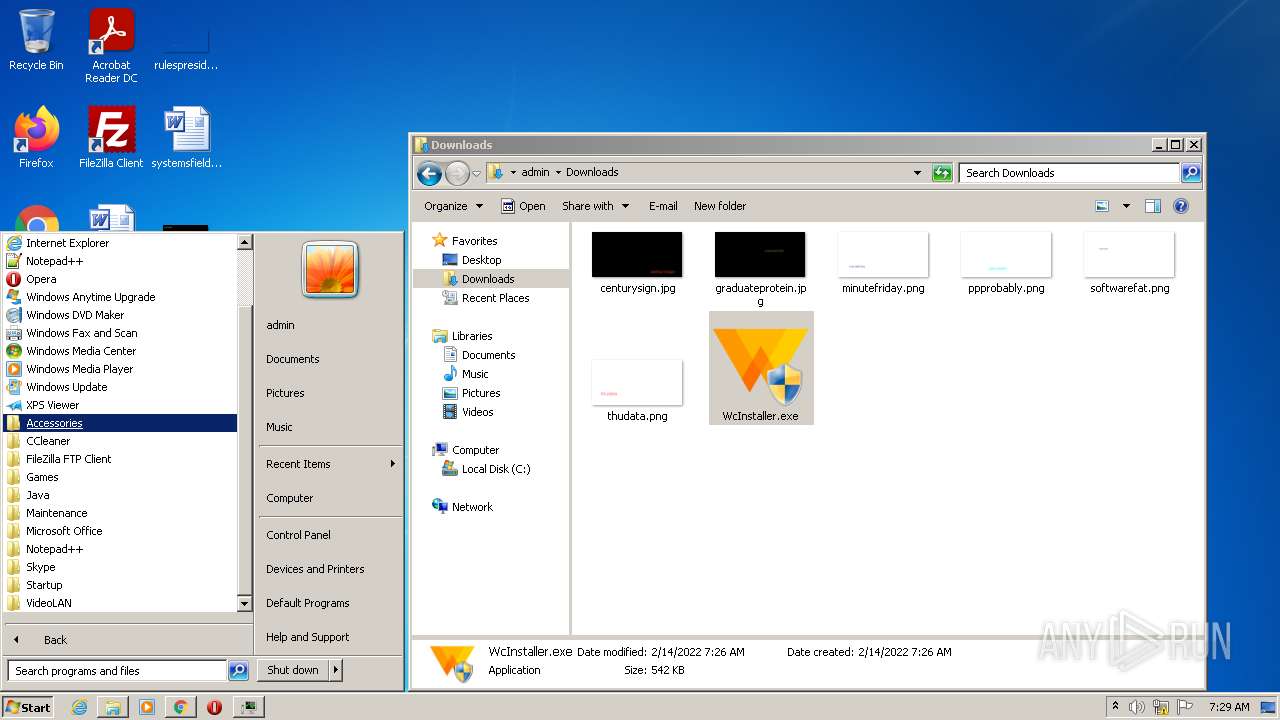Screen dimensions: 1280x720
Task: Expand the Startup folder
Action: [x=120, y=585]
